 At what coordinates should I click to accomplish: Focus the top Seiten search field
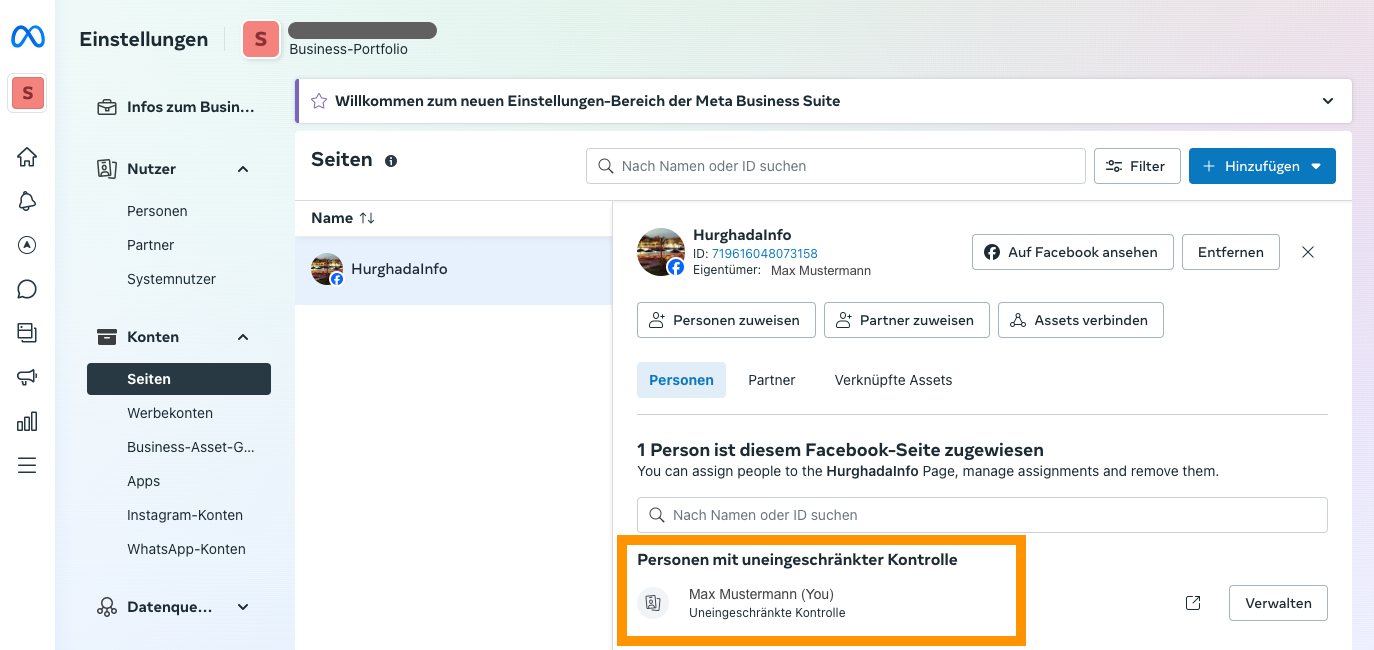pos(836,166)
